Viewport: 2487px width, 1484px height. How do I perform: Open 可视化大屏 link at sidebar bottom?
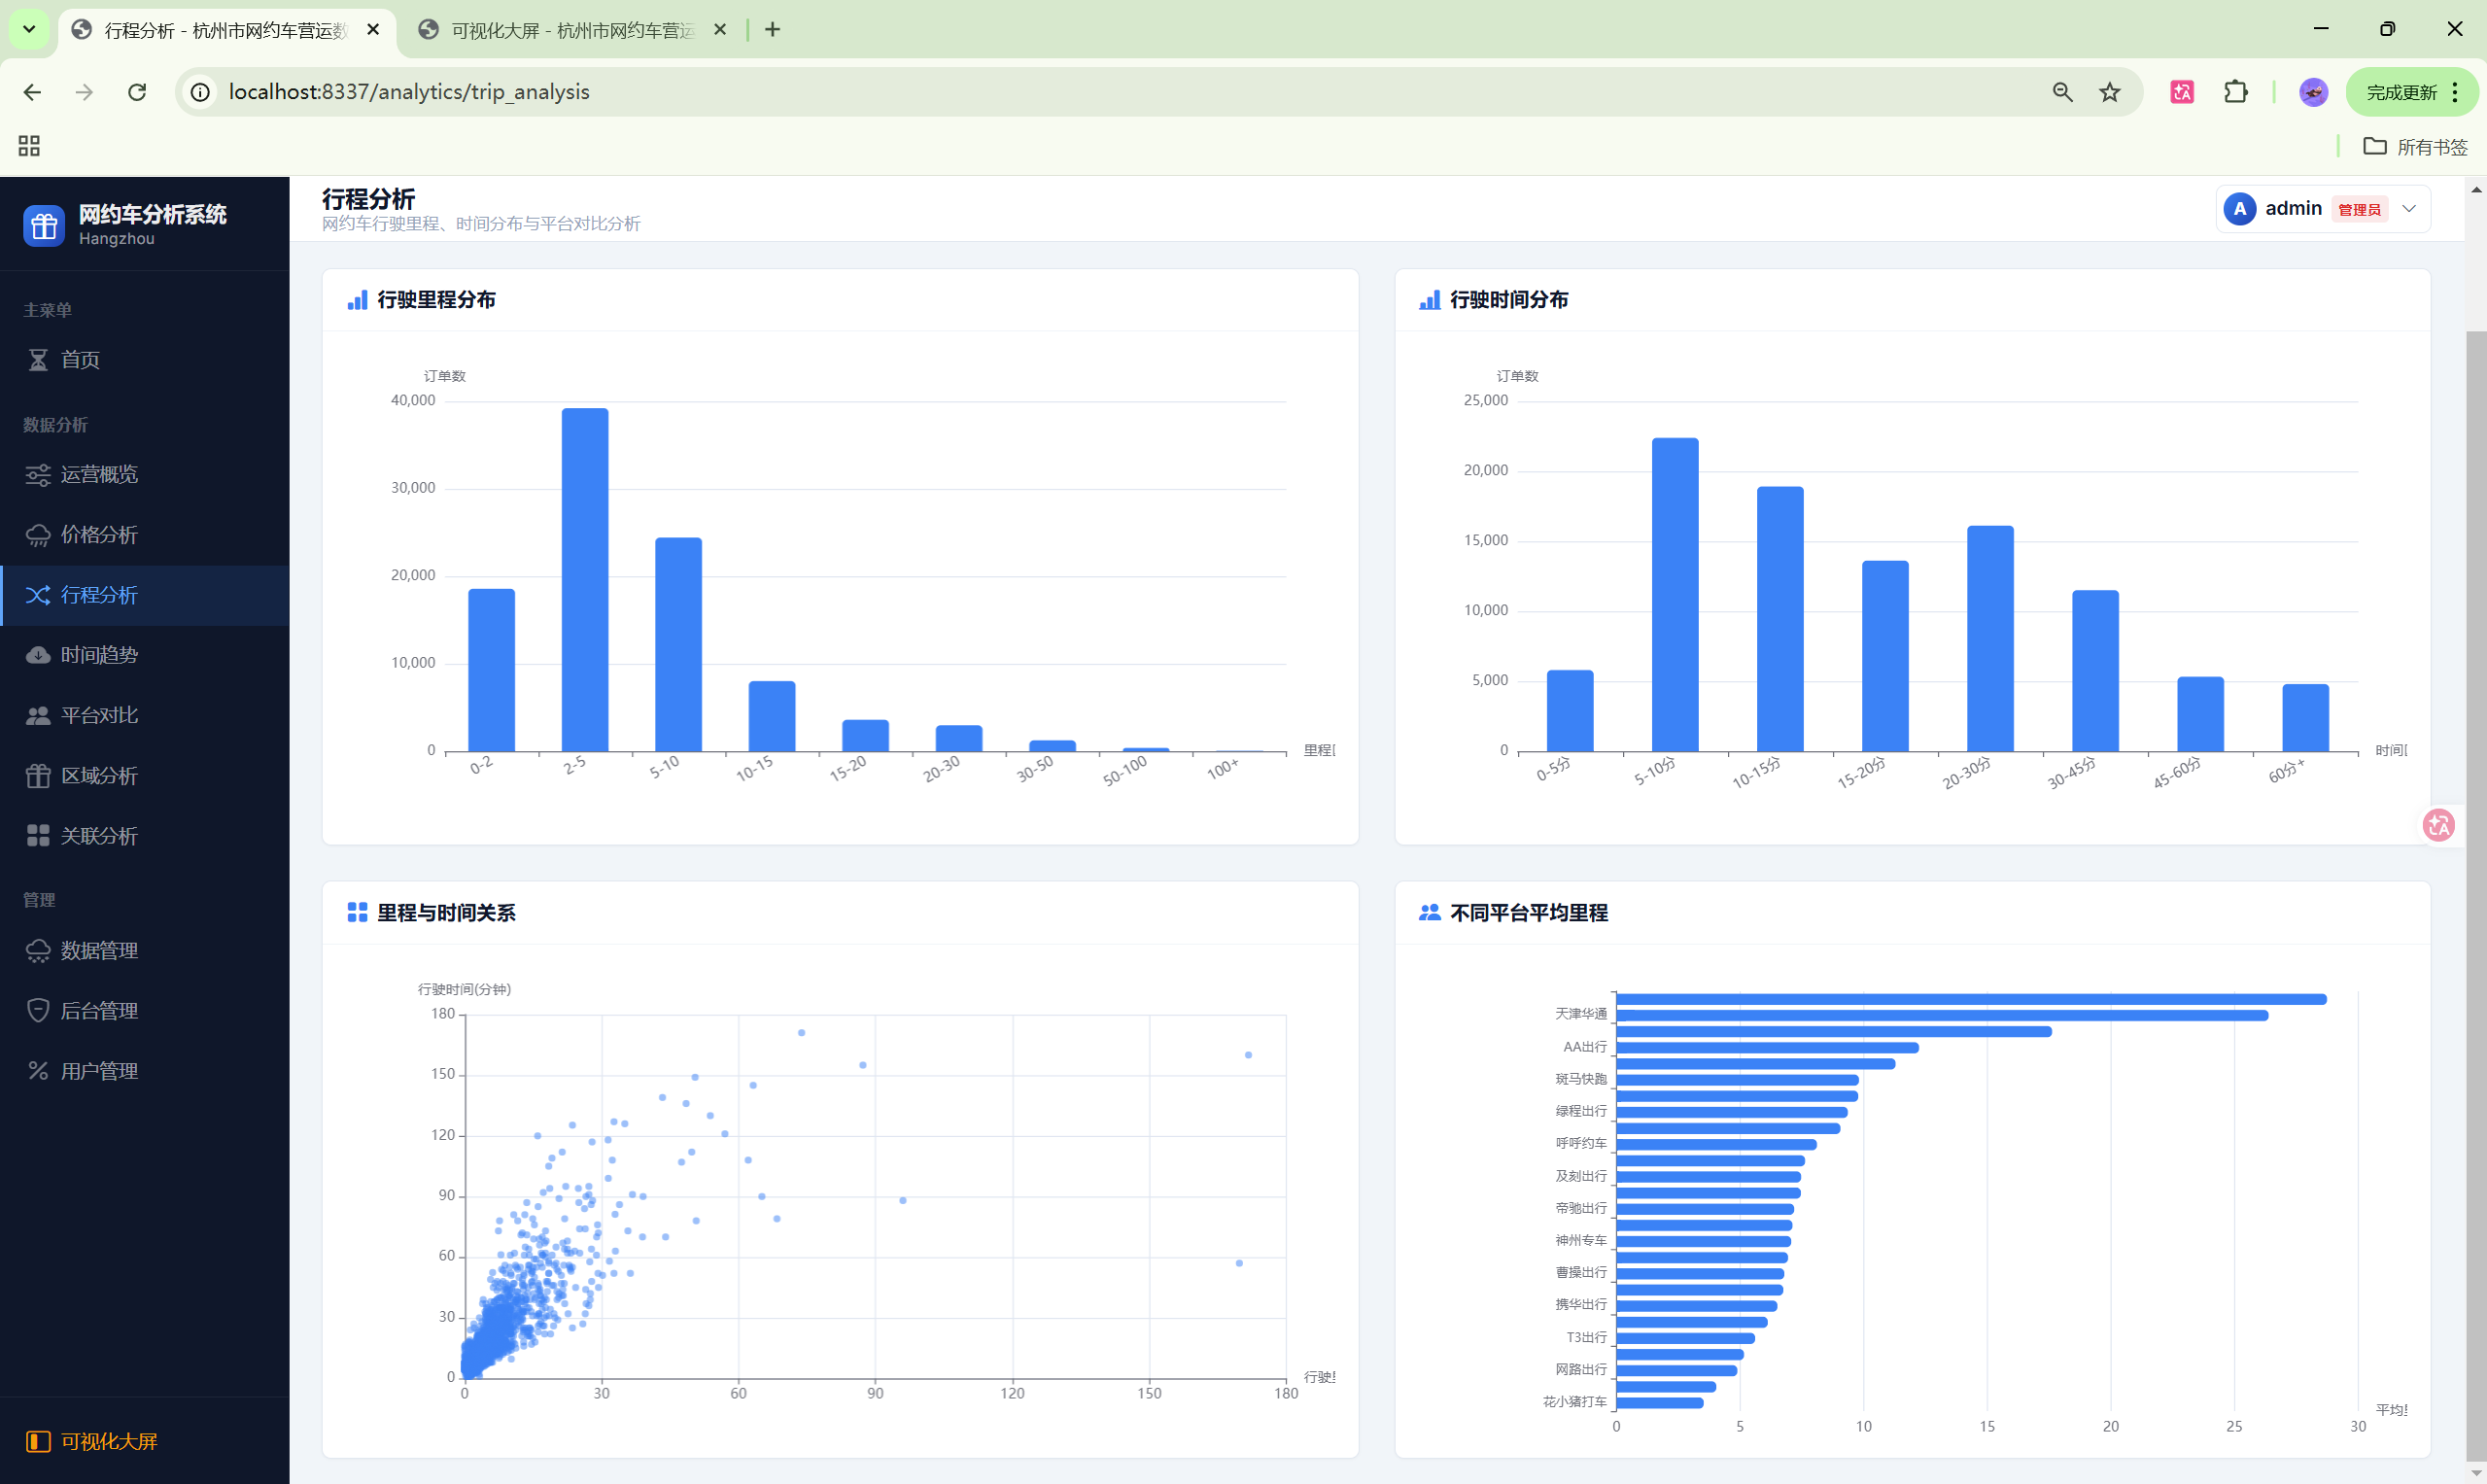point(108,1441)
